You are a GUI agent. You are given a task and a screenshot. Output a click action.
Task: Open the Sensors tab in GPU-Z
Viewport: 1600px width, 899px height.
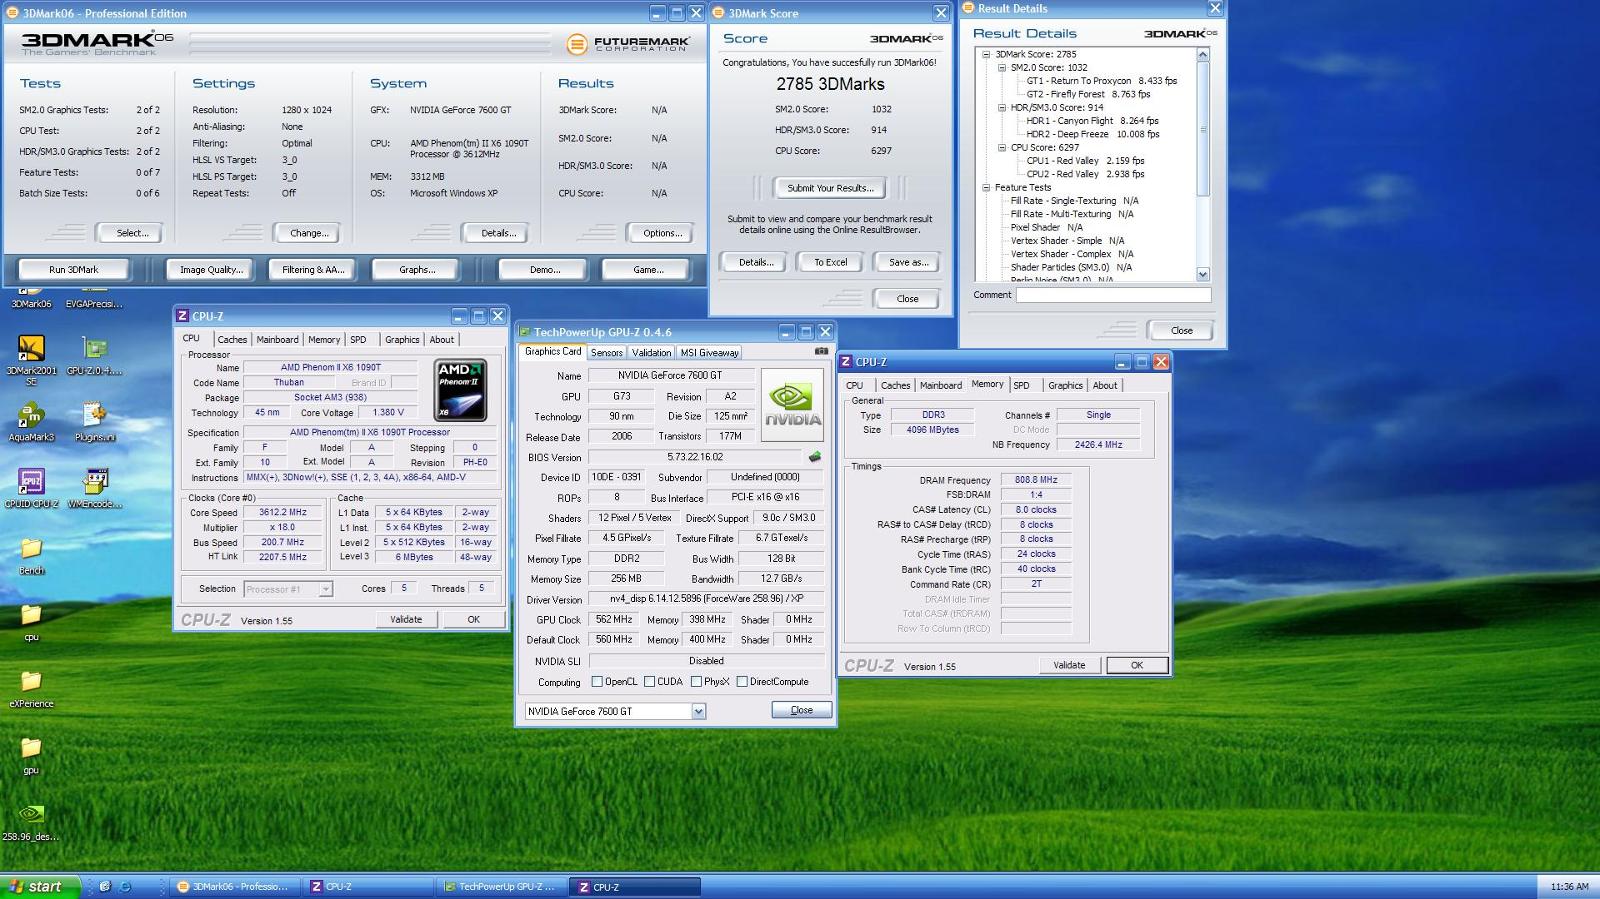pos(606,353)
